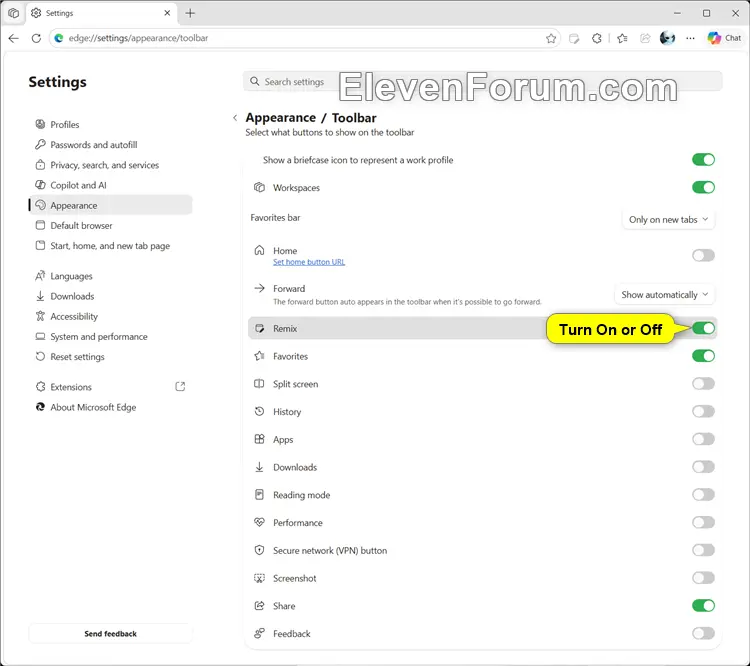Screen dimensions: 750x666
Task: Go to System and performance settings
Action: [110, 336]
